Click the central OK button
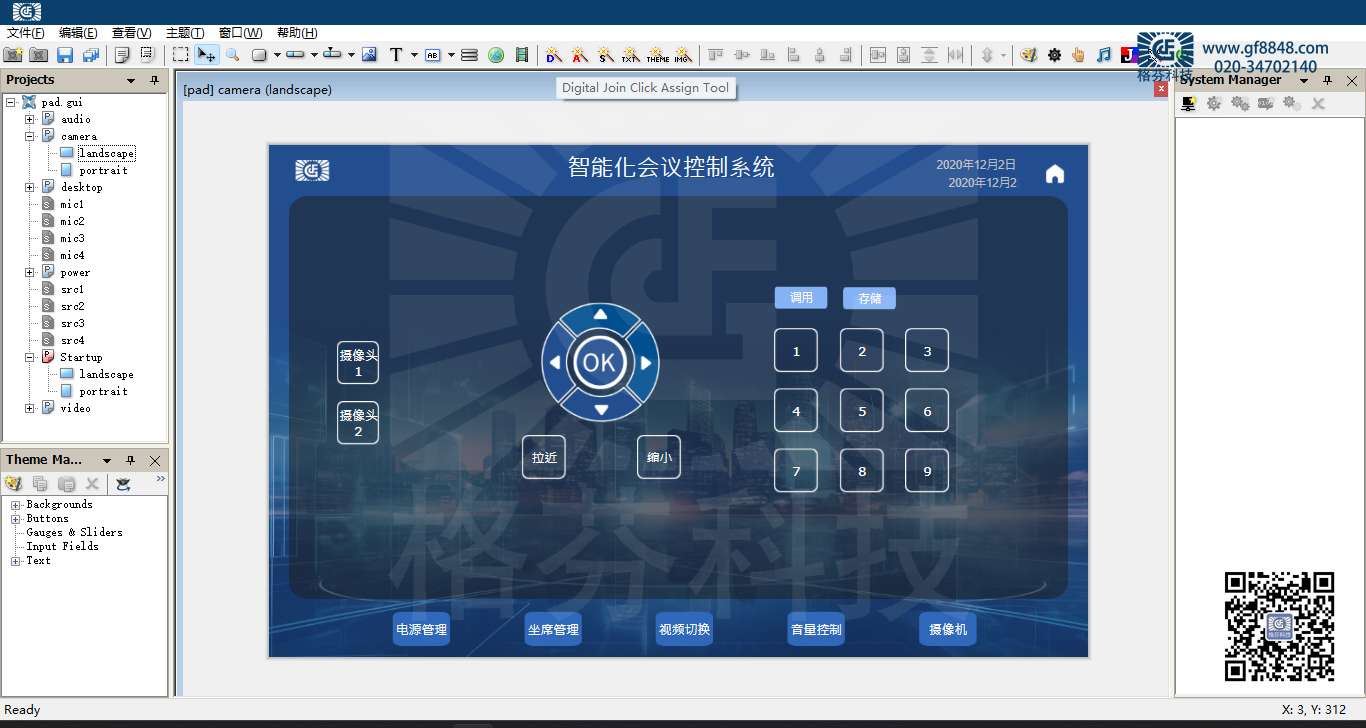The image size is (1366, 728). click(x=599, y=362)
